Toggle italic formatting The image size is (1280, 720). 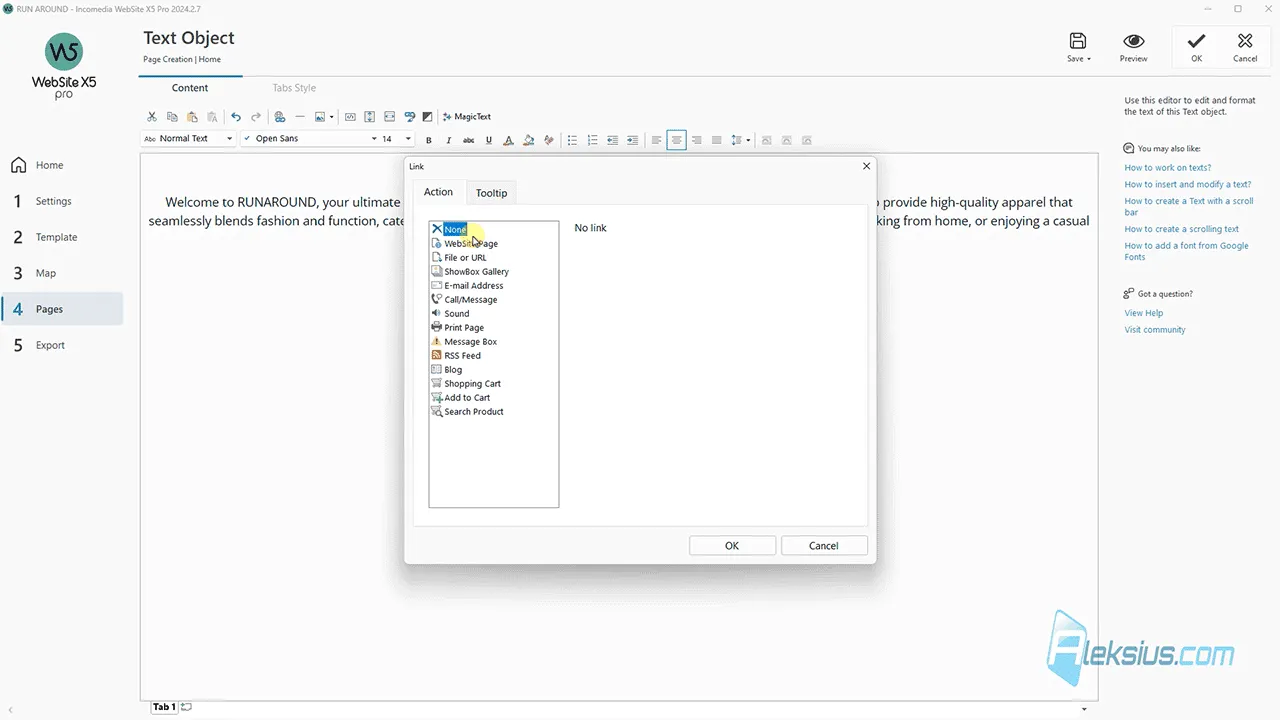click(449, 140)
